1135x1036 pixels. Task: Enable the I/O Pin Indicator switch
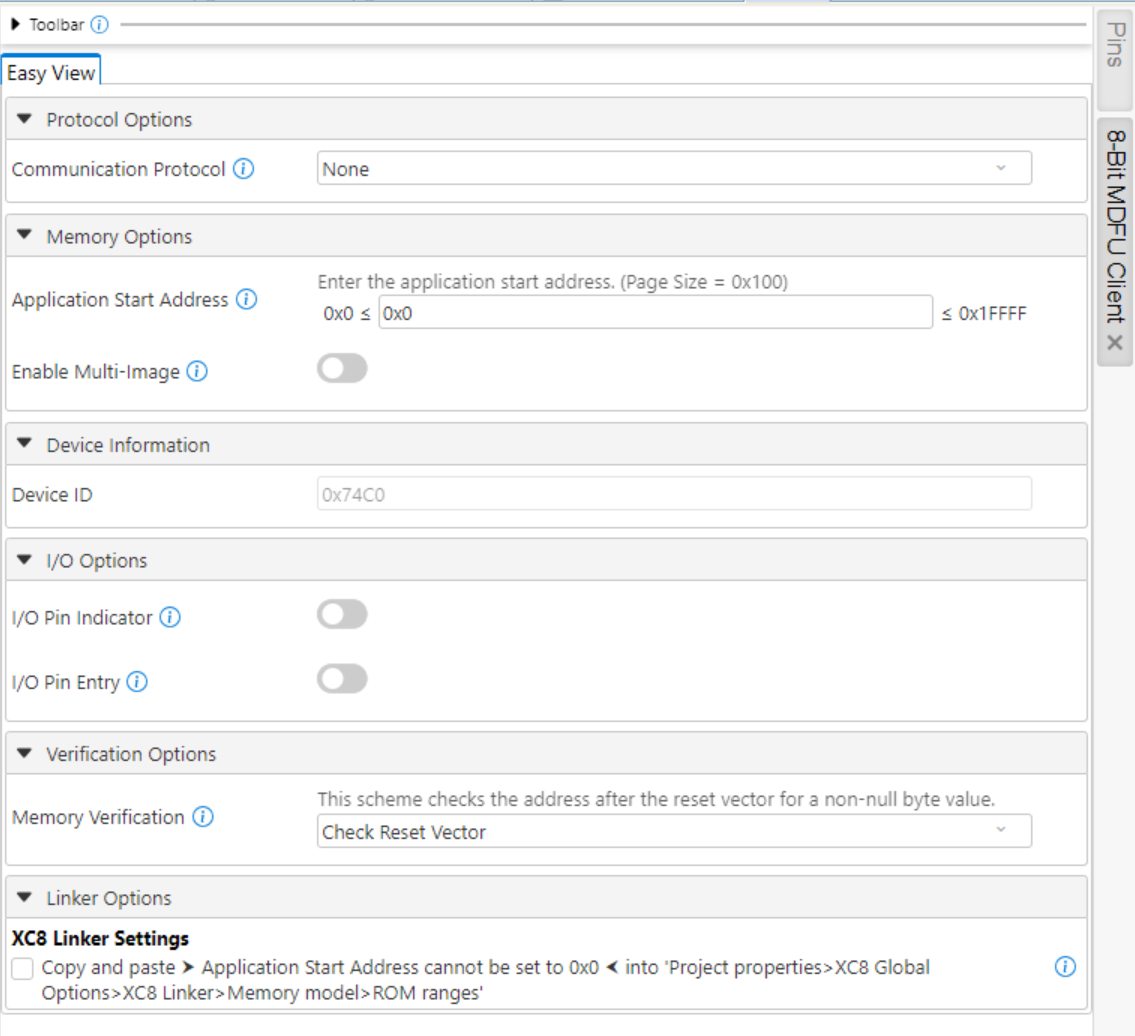[x=342, y=615]
